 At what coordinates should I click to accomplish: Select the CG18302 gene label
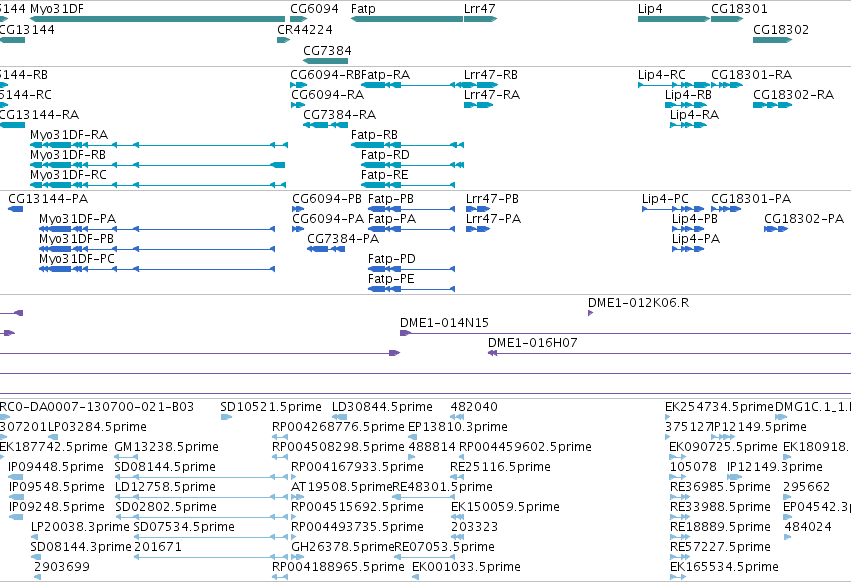[781, 29]
